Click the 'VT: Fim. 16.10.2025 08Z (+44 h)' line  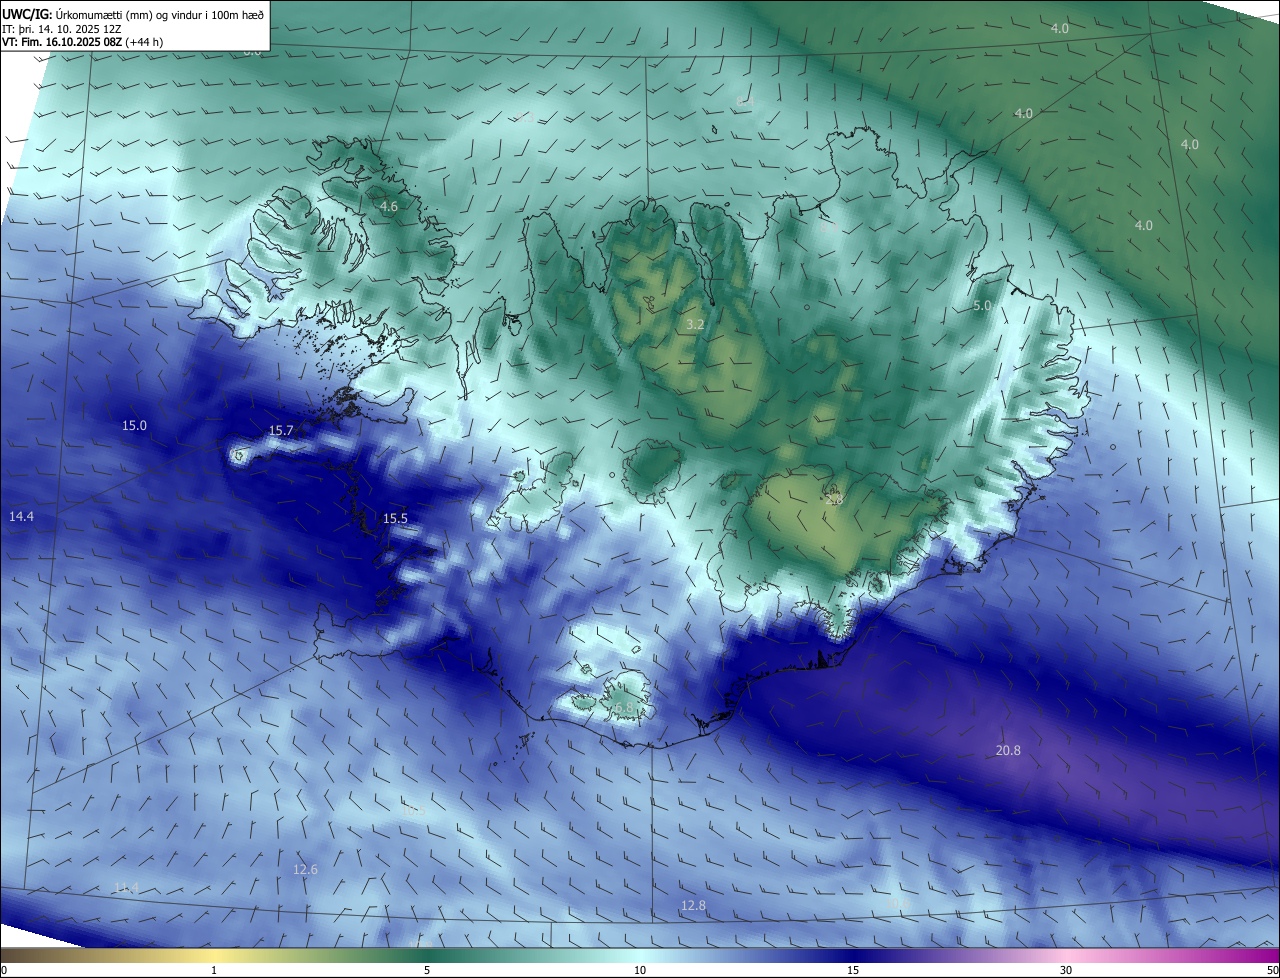pos(82,42)
